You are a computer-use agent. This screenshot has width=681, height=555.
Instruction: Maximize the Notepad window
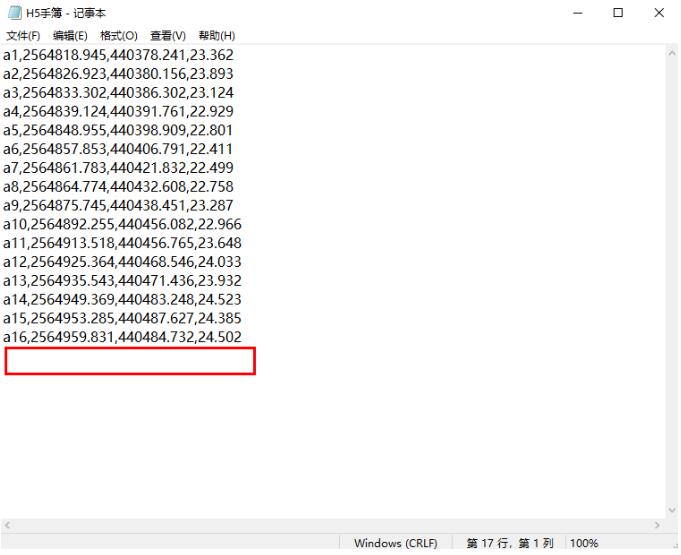coord(618,13)
